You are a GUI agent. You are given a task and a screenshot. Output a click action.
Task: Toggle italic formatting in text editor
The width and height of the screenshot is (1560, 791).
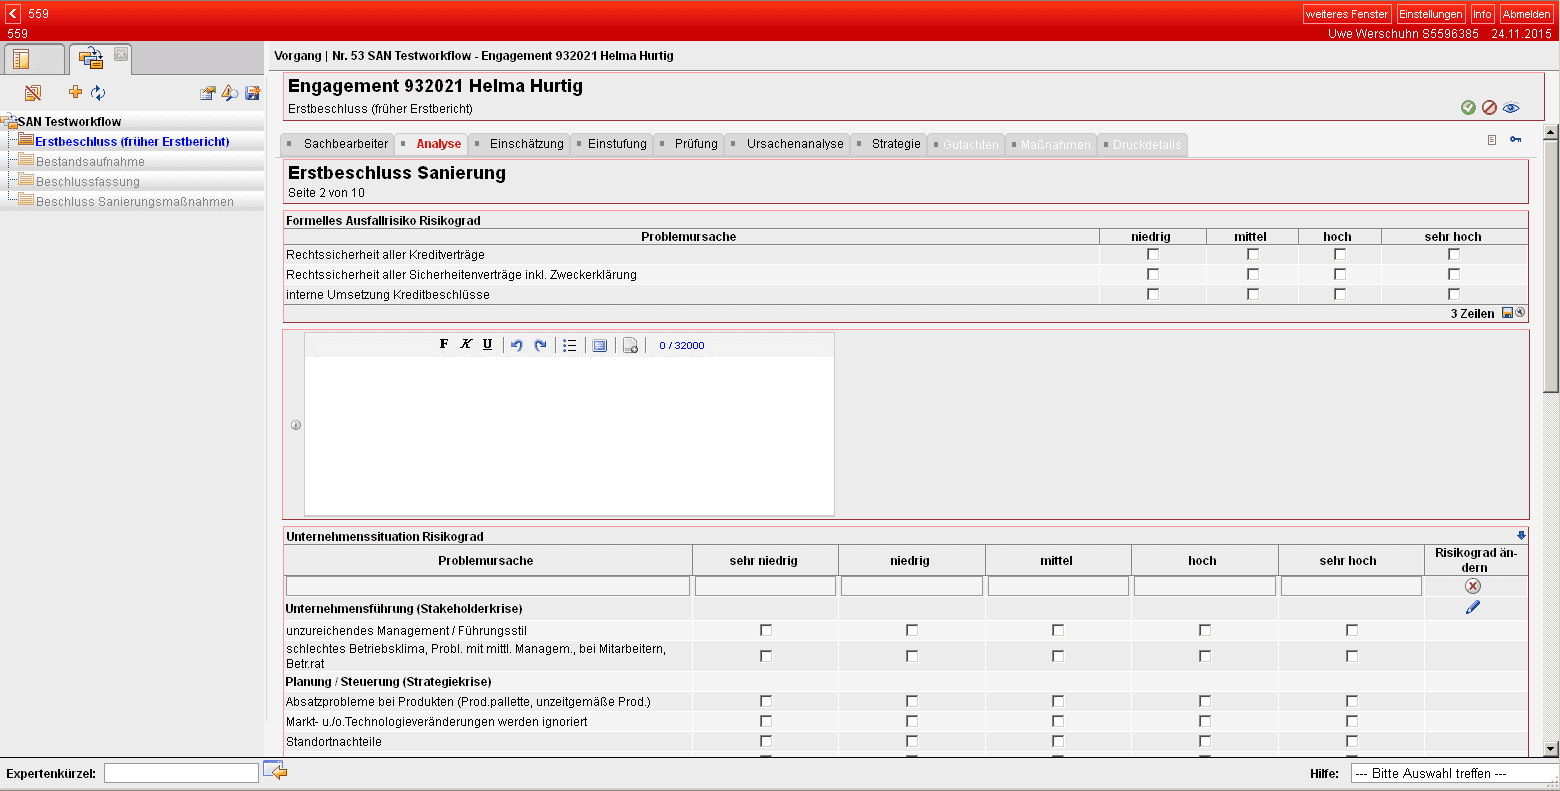[x=466, y=345]
